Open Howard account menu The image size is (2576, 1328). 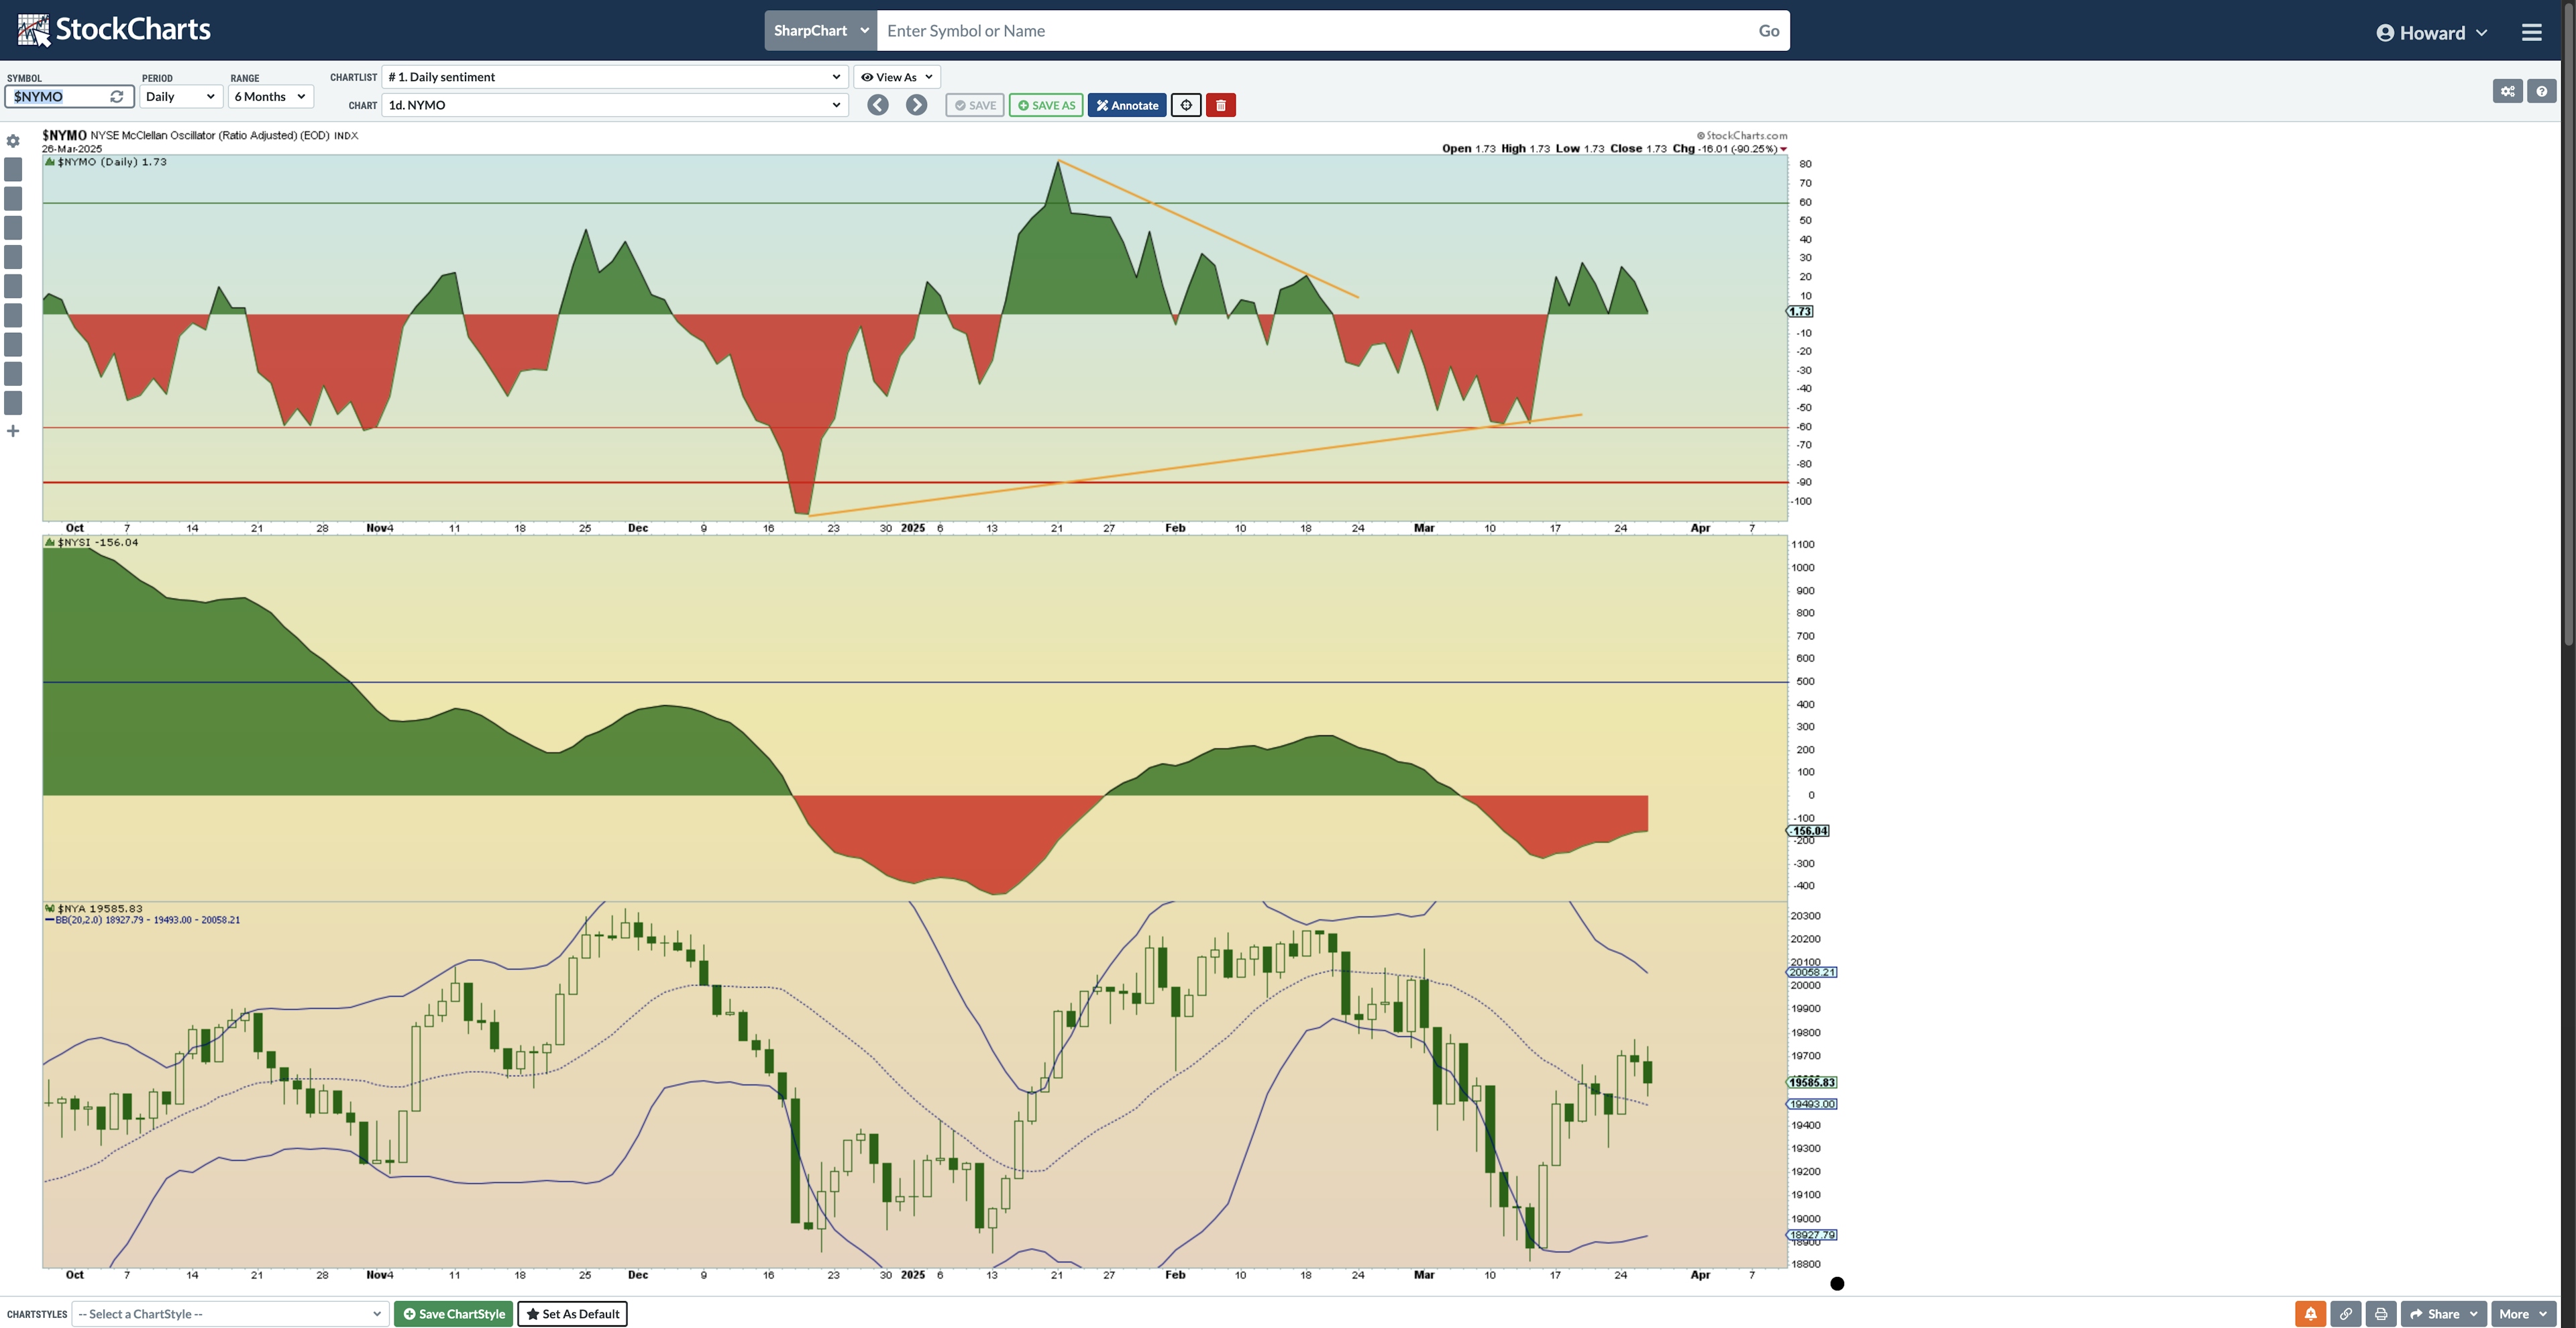2431,32
